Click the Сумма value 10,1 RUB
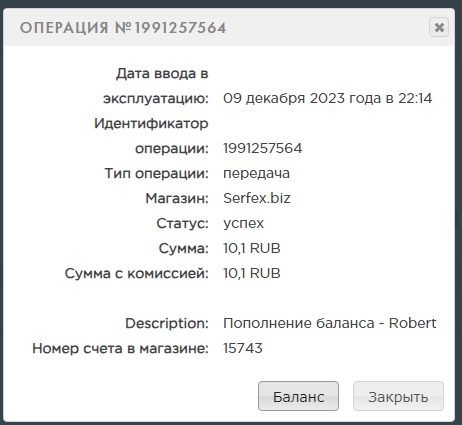Image resolution: width=462 pixels, height=425 pixels. click(x=252, y=248)
